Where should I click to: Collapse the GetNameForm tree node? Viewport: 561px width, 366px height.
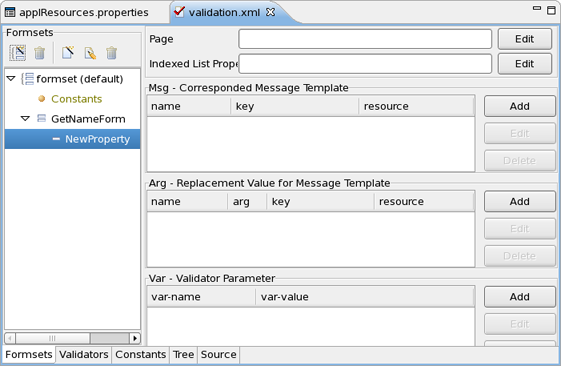[x=25, y=118]
